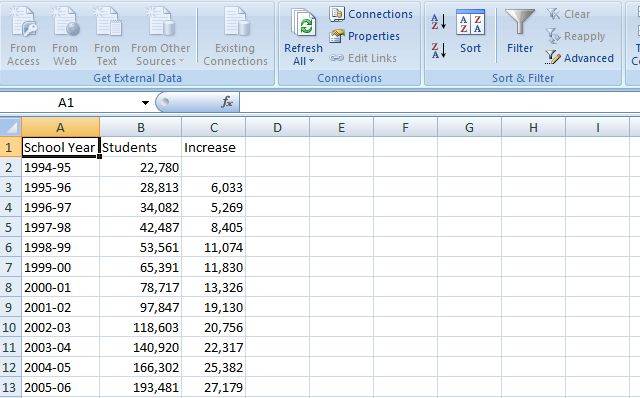Click the Increase header cell
Viewport: 640px width, 398px height.
(214, 147)
